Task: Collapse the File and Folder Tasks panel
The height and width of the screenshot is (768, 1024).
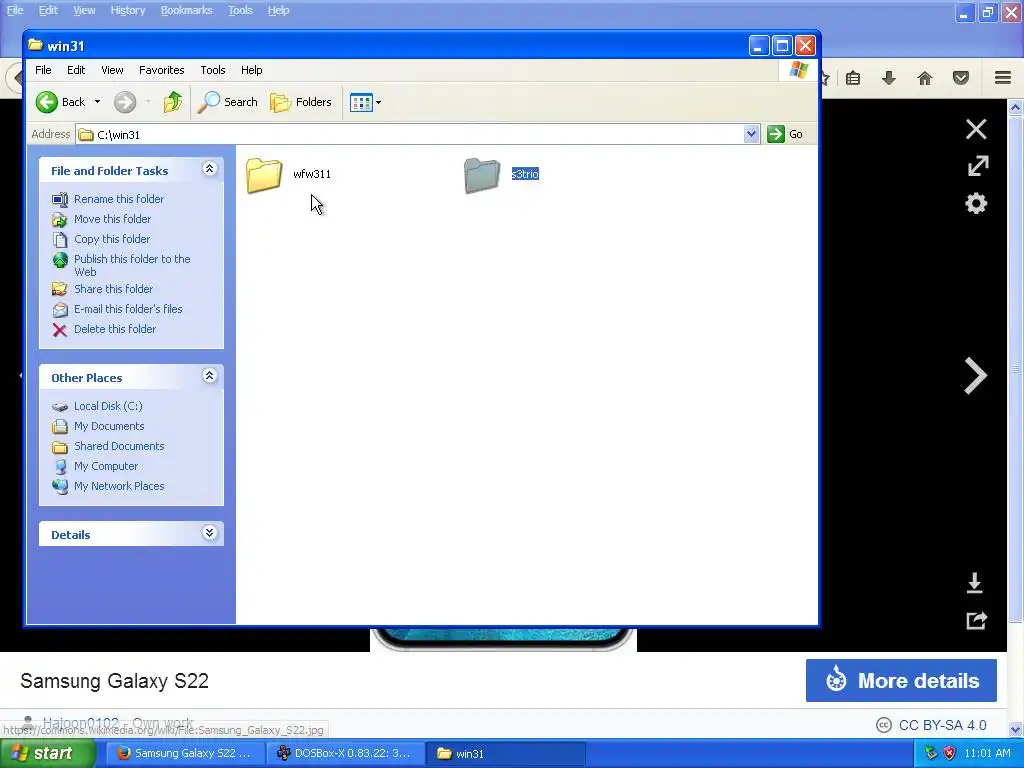Action: click(209, 169)
